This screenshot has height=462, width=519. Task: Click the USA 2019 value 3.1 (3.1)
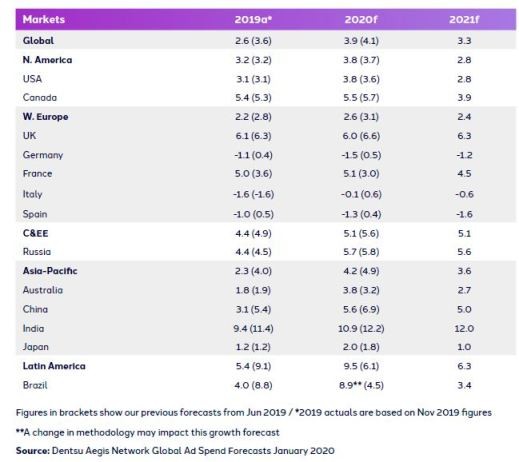[253, 79]
